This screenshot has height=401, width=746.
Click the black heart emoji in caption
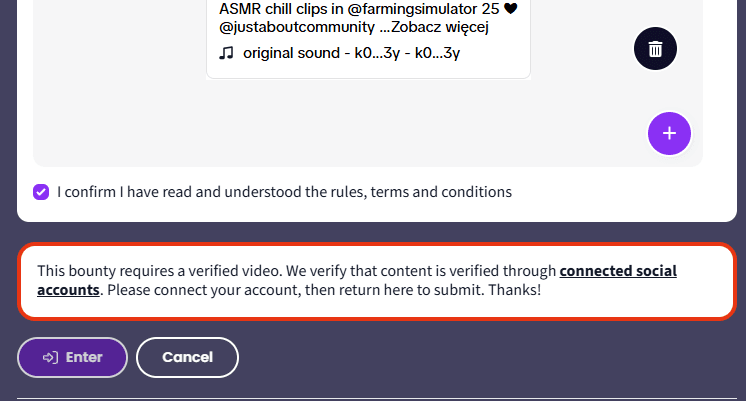[x=510, y=8]
